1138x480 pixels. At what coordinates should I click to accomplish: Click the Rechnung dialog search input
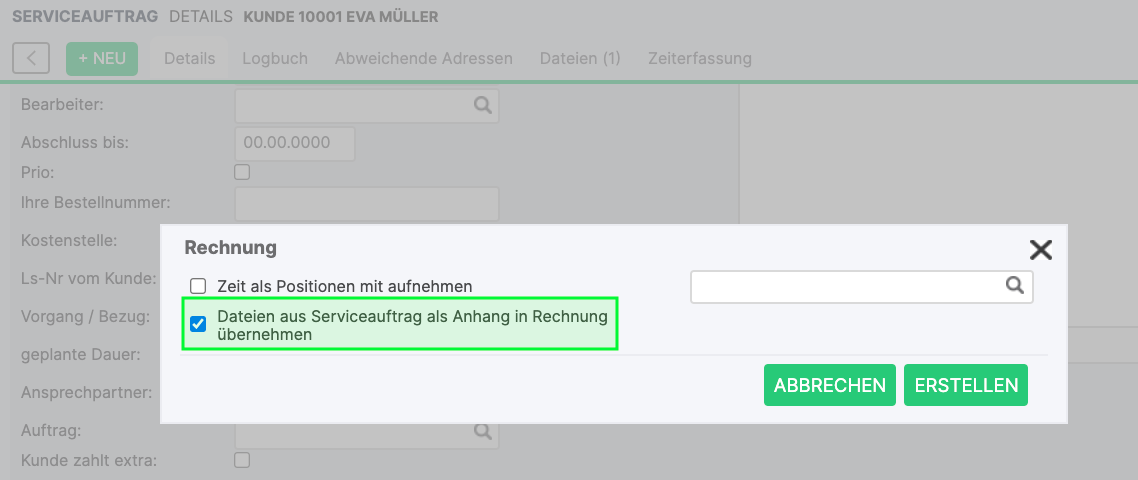tap(845, 287)
